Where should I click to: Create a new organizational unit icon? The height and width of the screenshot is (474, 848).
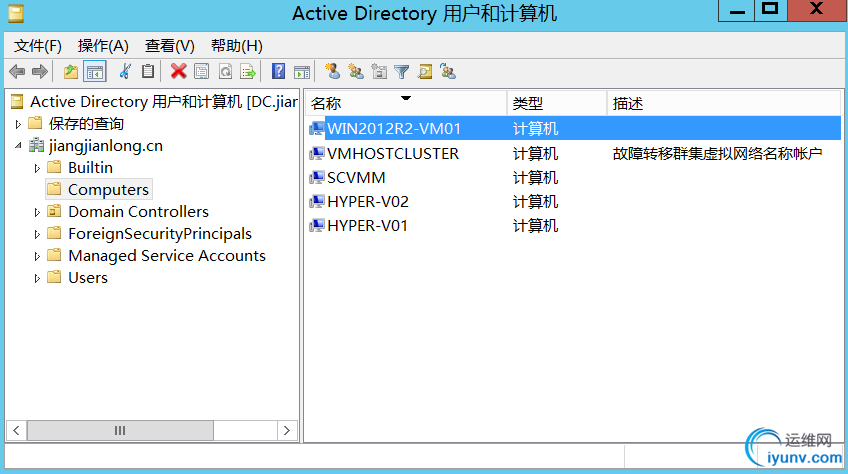coord(379,71)
